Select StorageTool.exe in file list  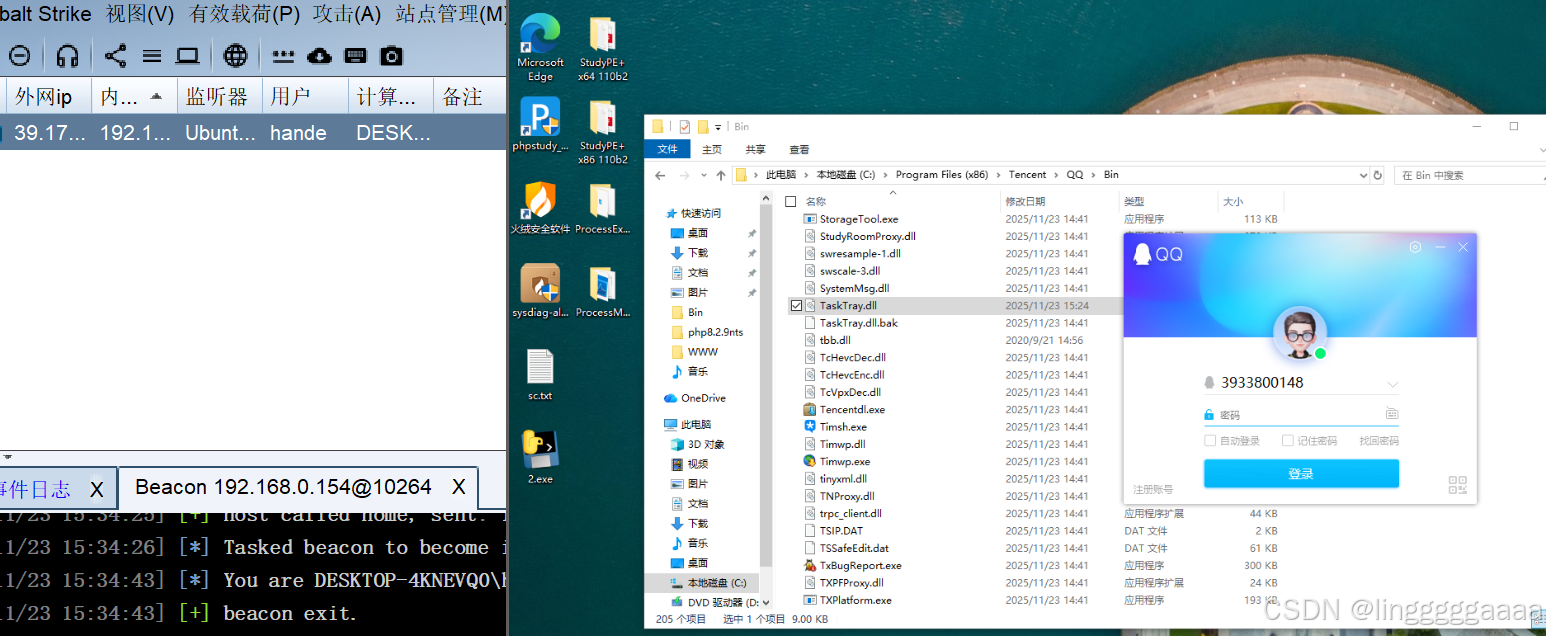click(859, 219)
